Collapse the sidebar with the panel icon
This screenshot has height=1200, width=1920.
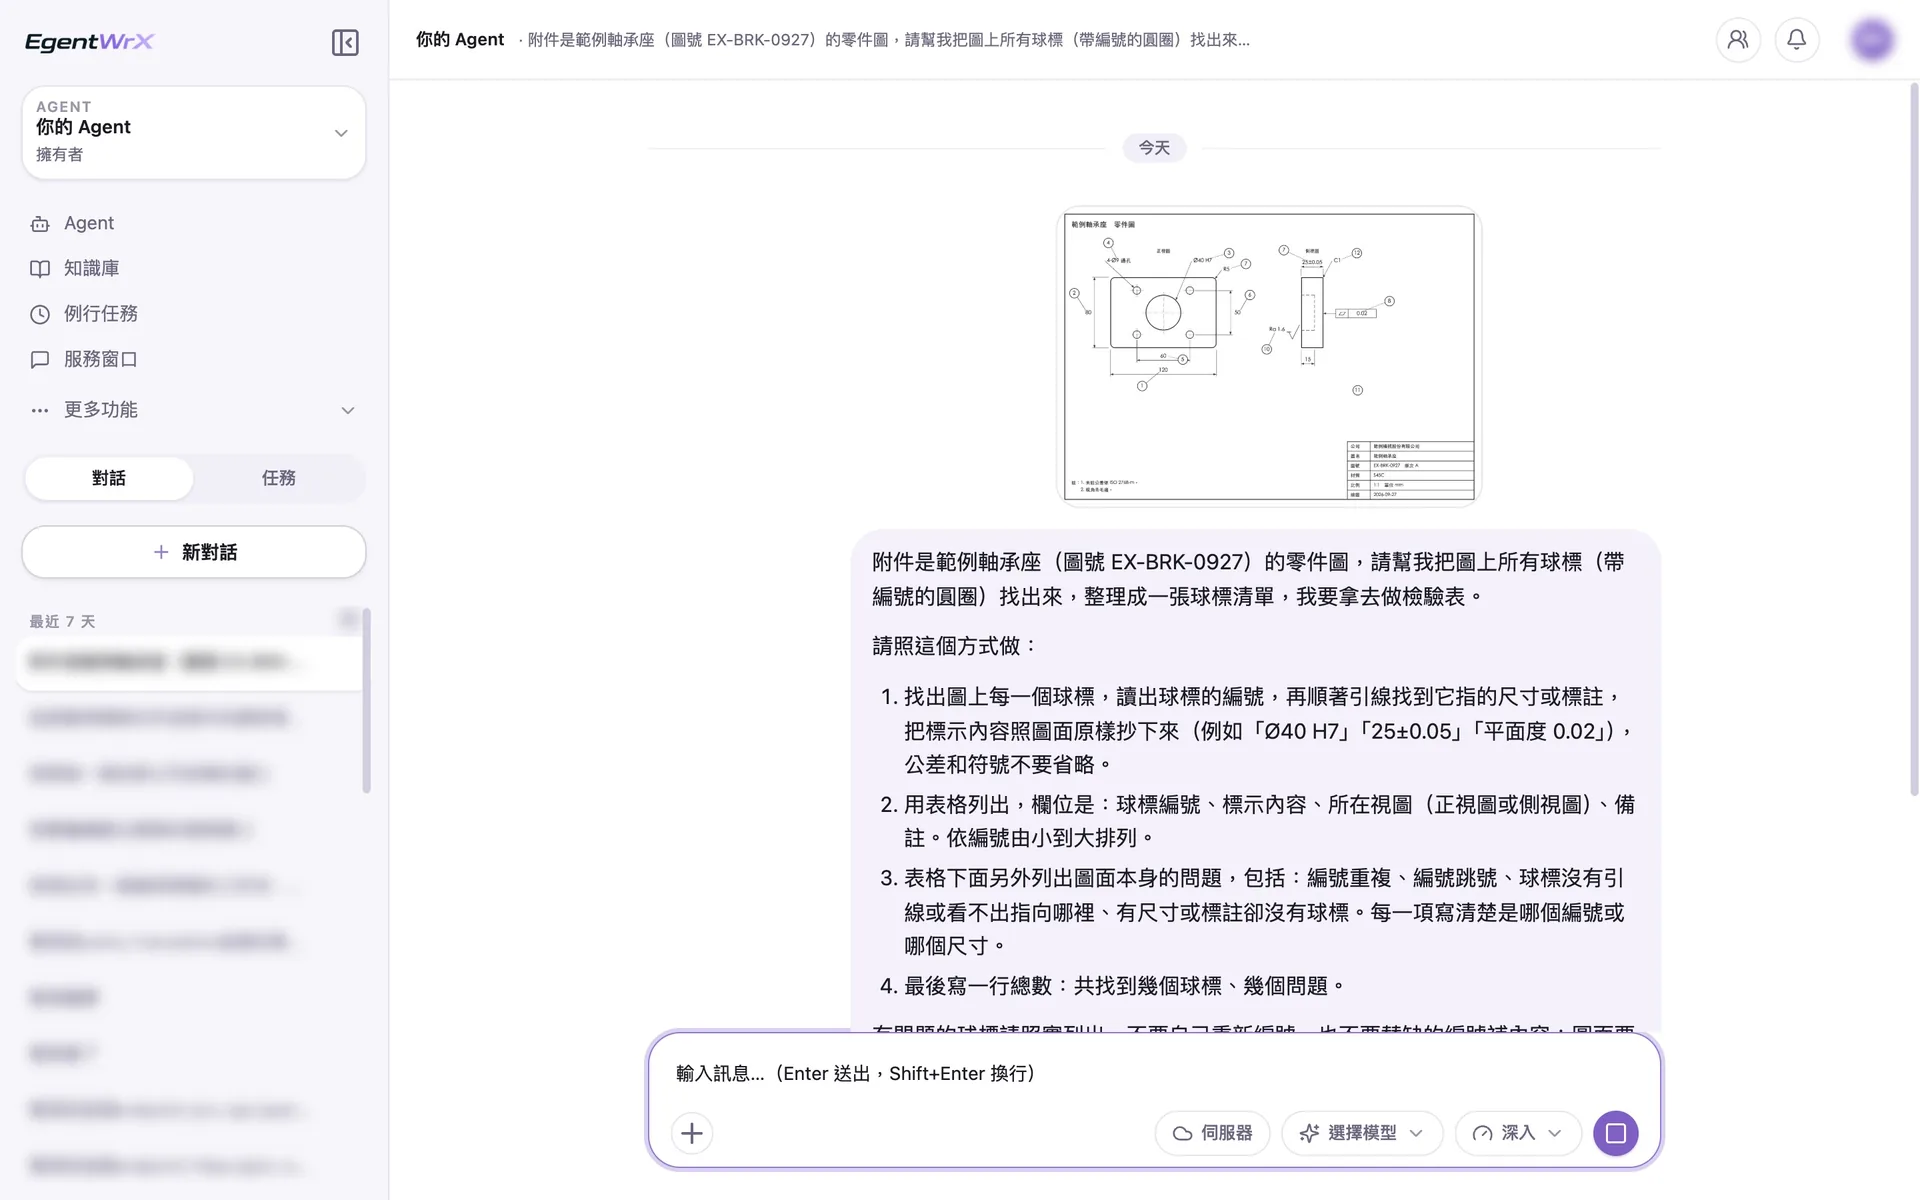click(x=345, y=42)
